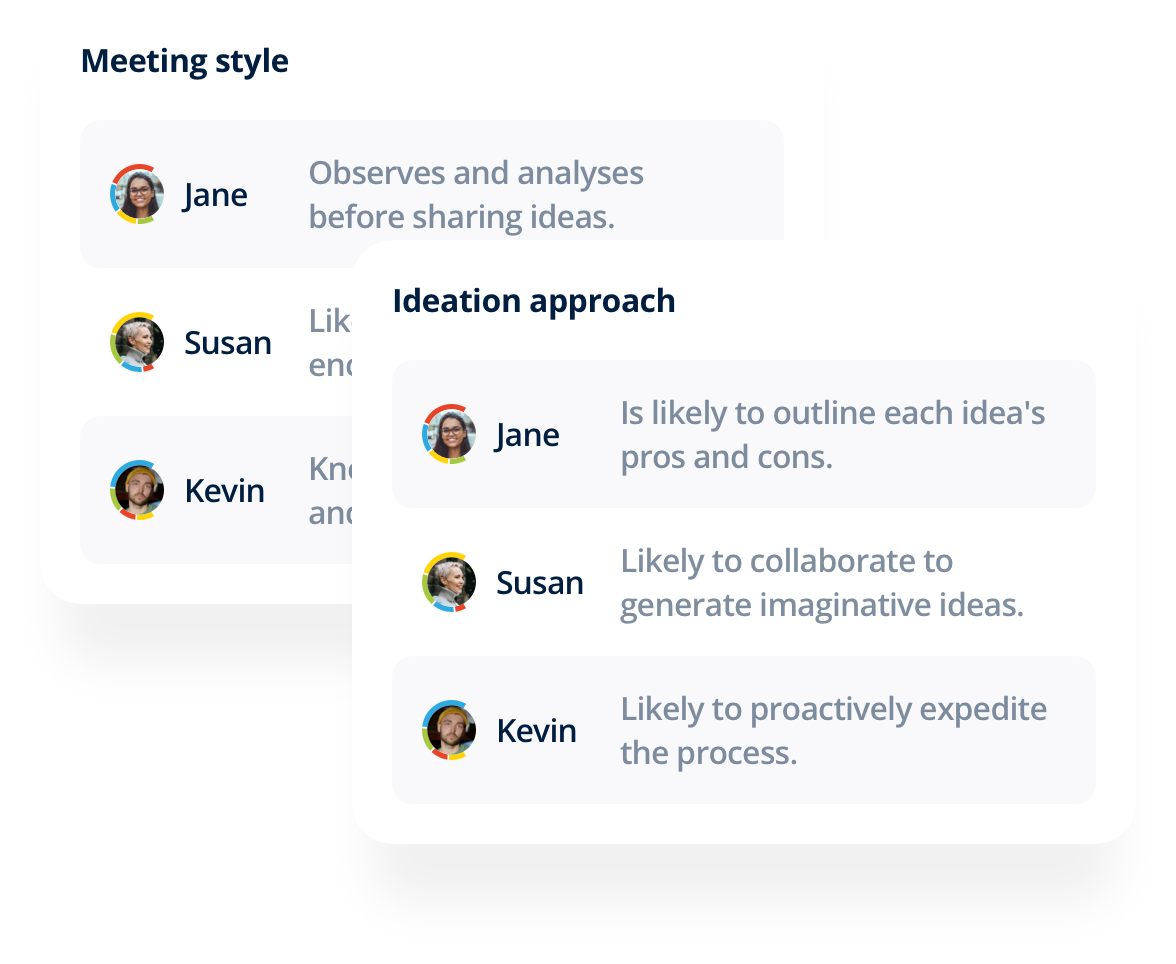Viewport: 1176px width, 964px height.
Task: Click Jane's avatar in Meeting style card
Action: coord(137,194)
